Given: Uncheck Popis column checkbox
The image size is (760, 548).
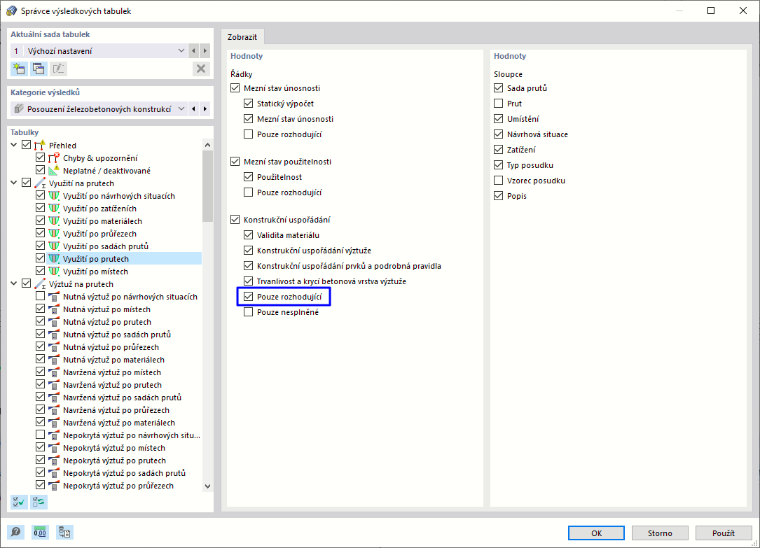Looking at the screenshot, I should (498, 196).
